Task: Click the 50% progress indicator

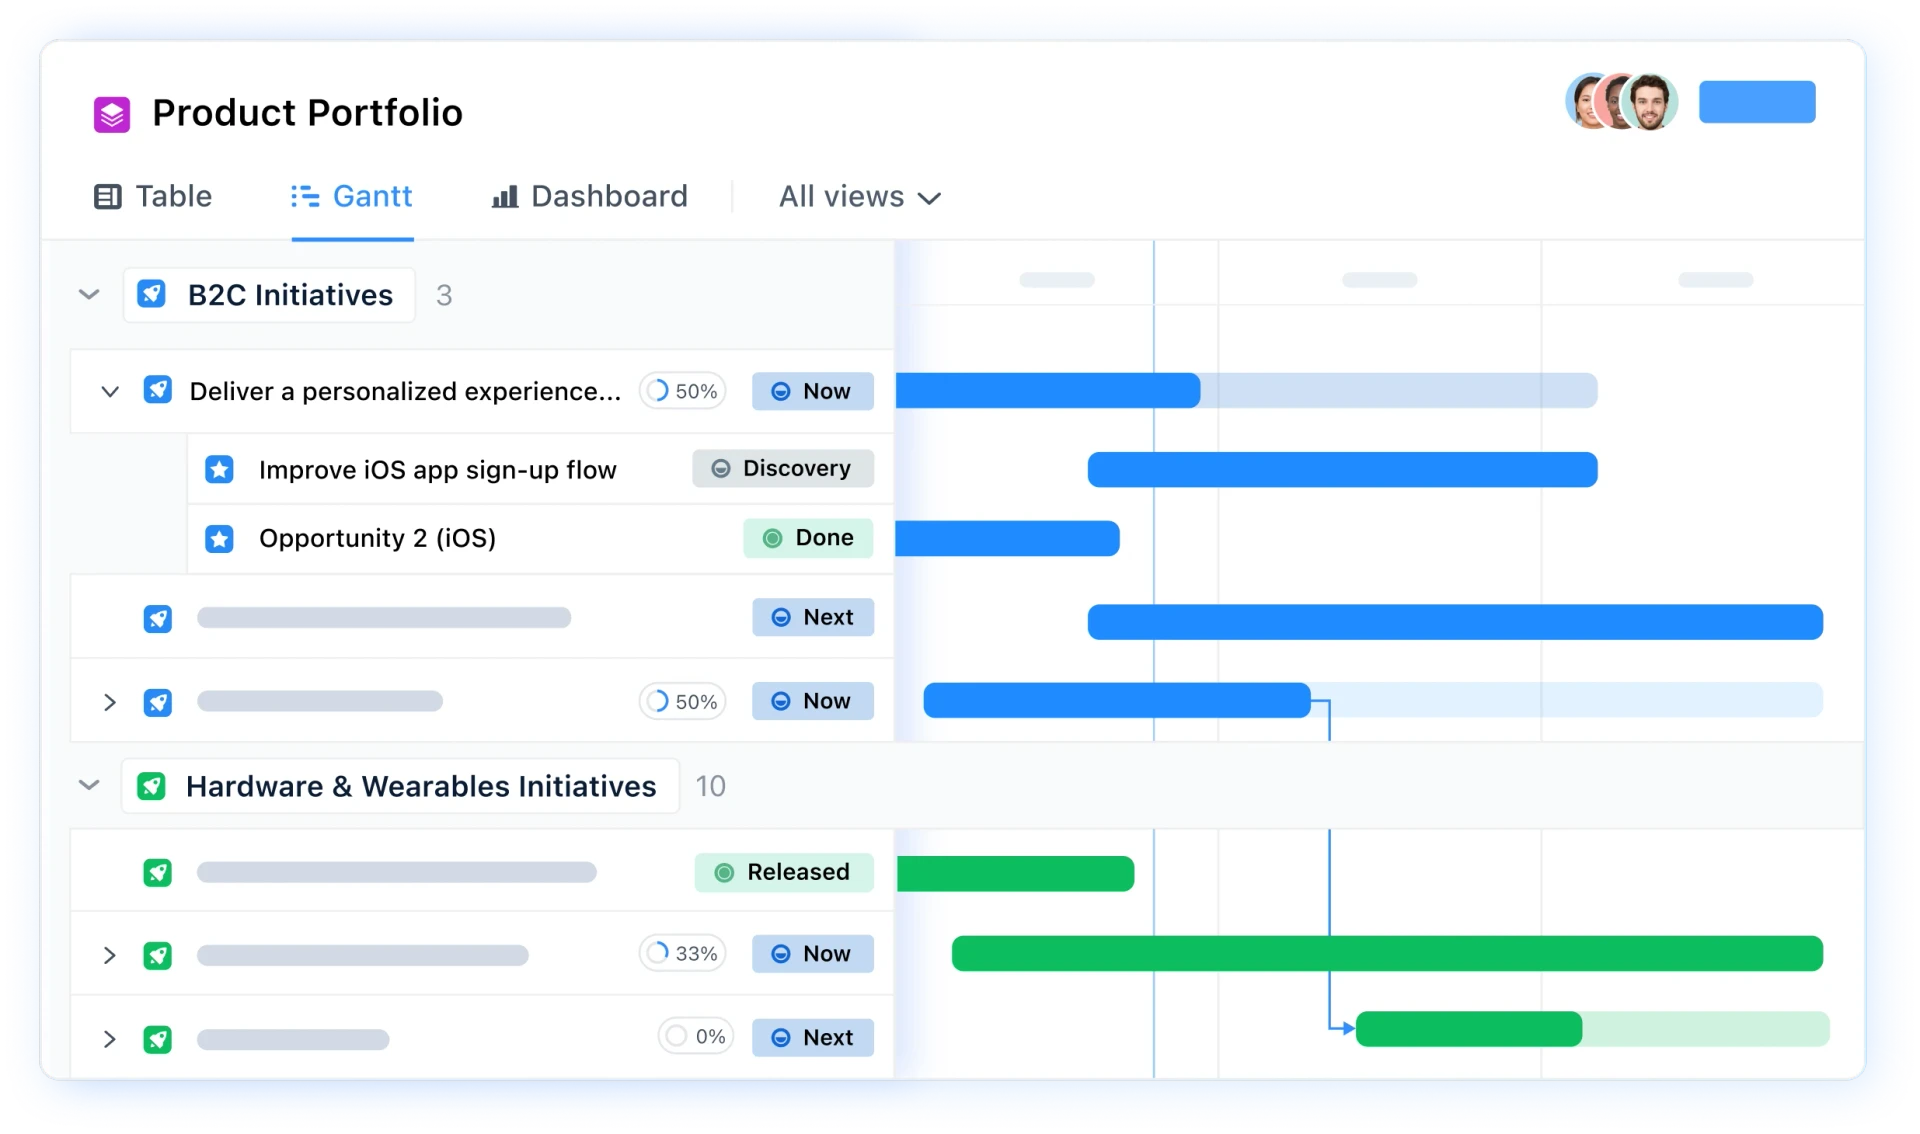Action: tap(682, 391)
